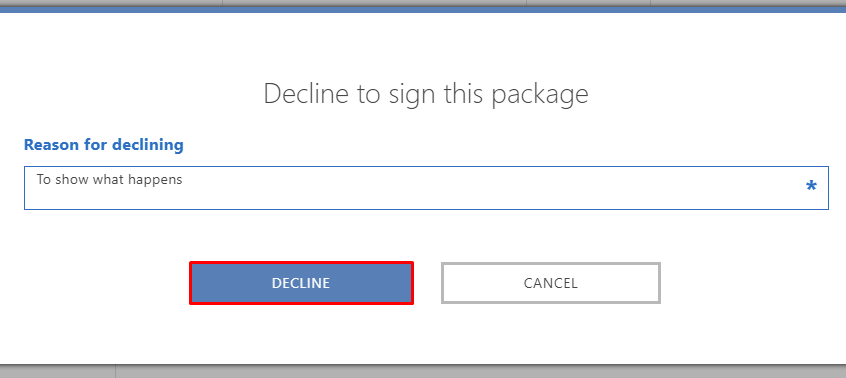
Task: Click the blue header bar above dialog
Action: [x=423, y=10]
